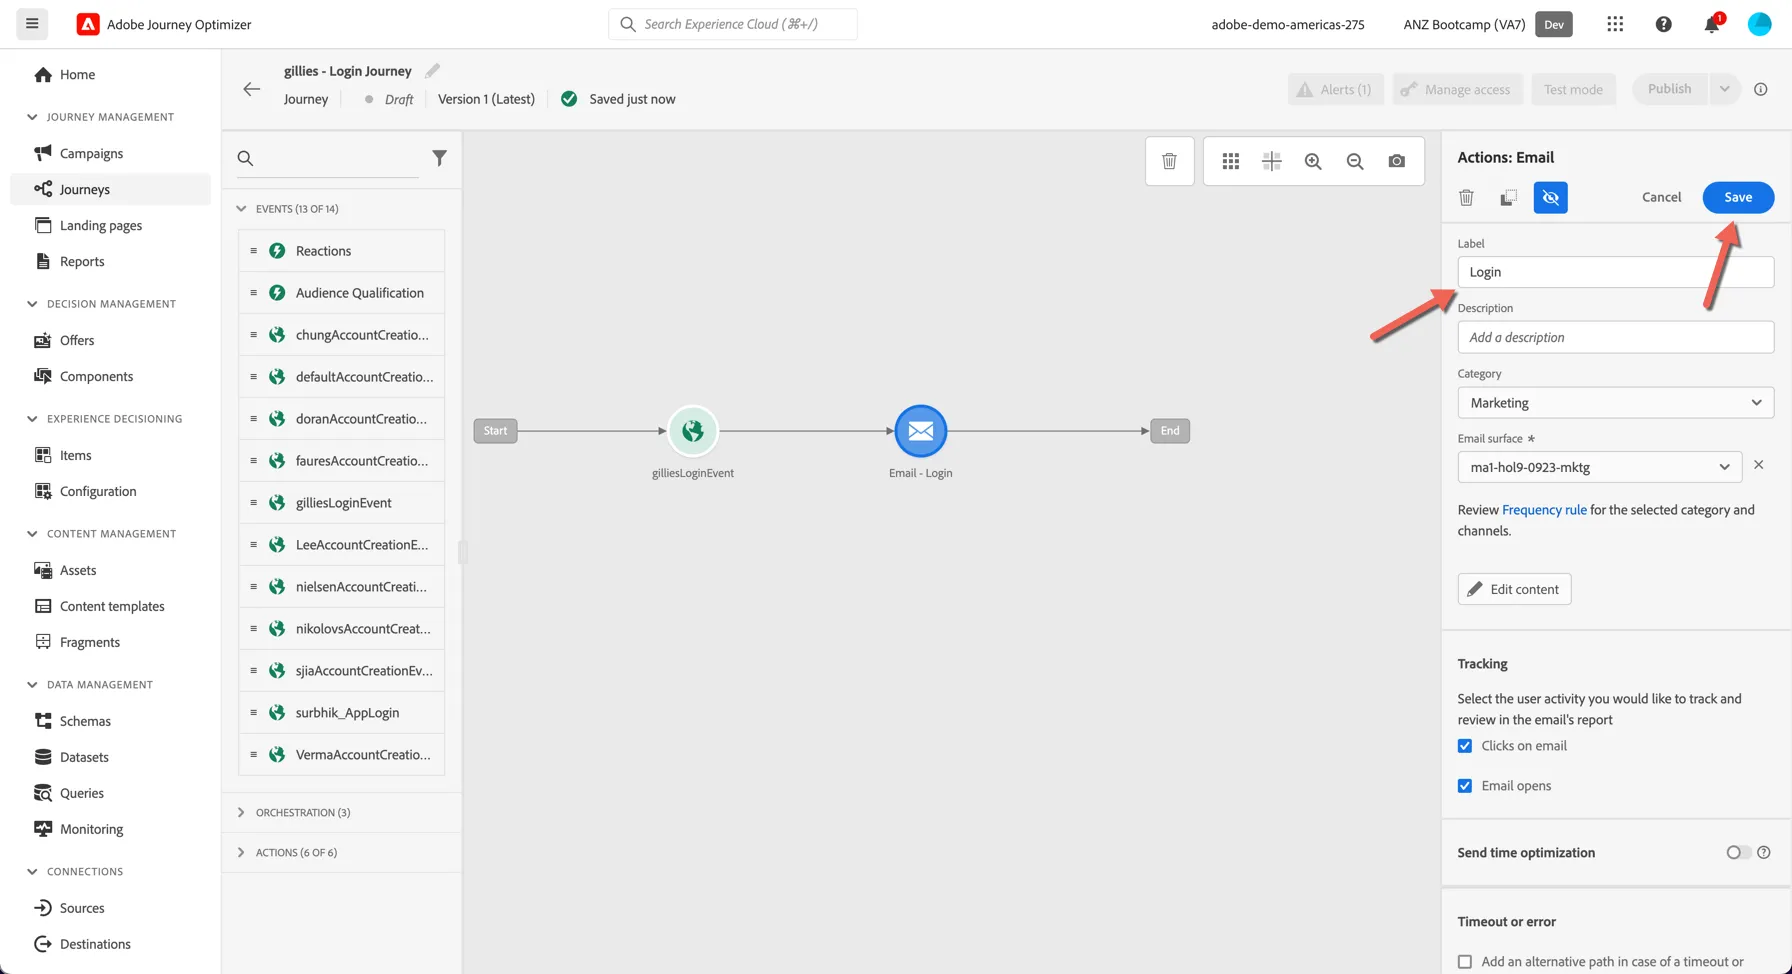This screenshot has height=974, width=1792.
Task: Toggle the hide read-only fields eye icon
Action: click(x=1550, y=198)
